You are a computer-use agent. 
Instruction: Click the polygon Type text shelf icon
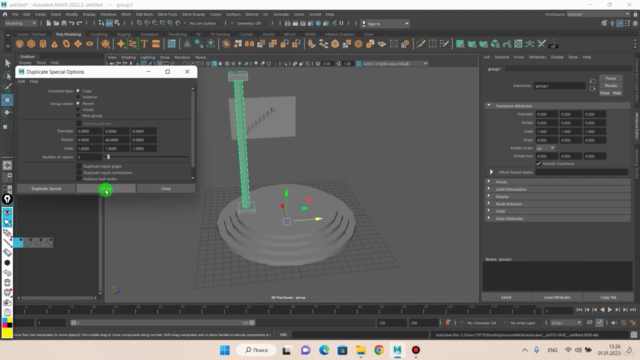[x=144, y=44]
